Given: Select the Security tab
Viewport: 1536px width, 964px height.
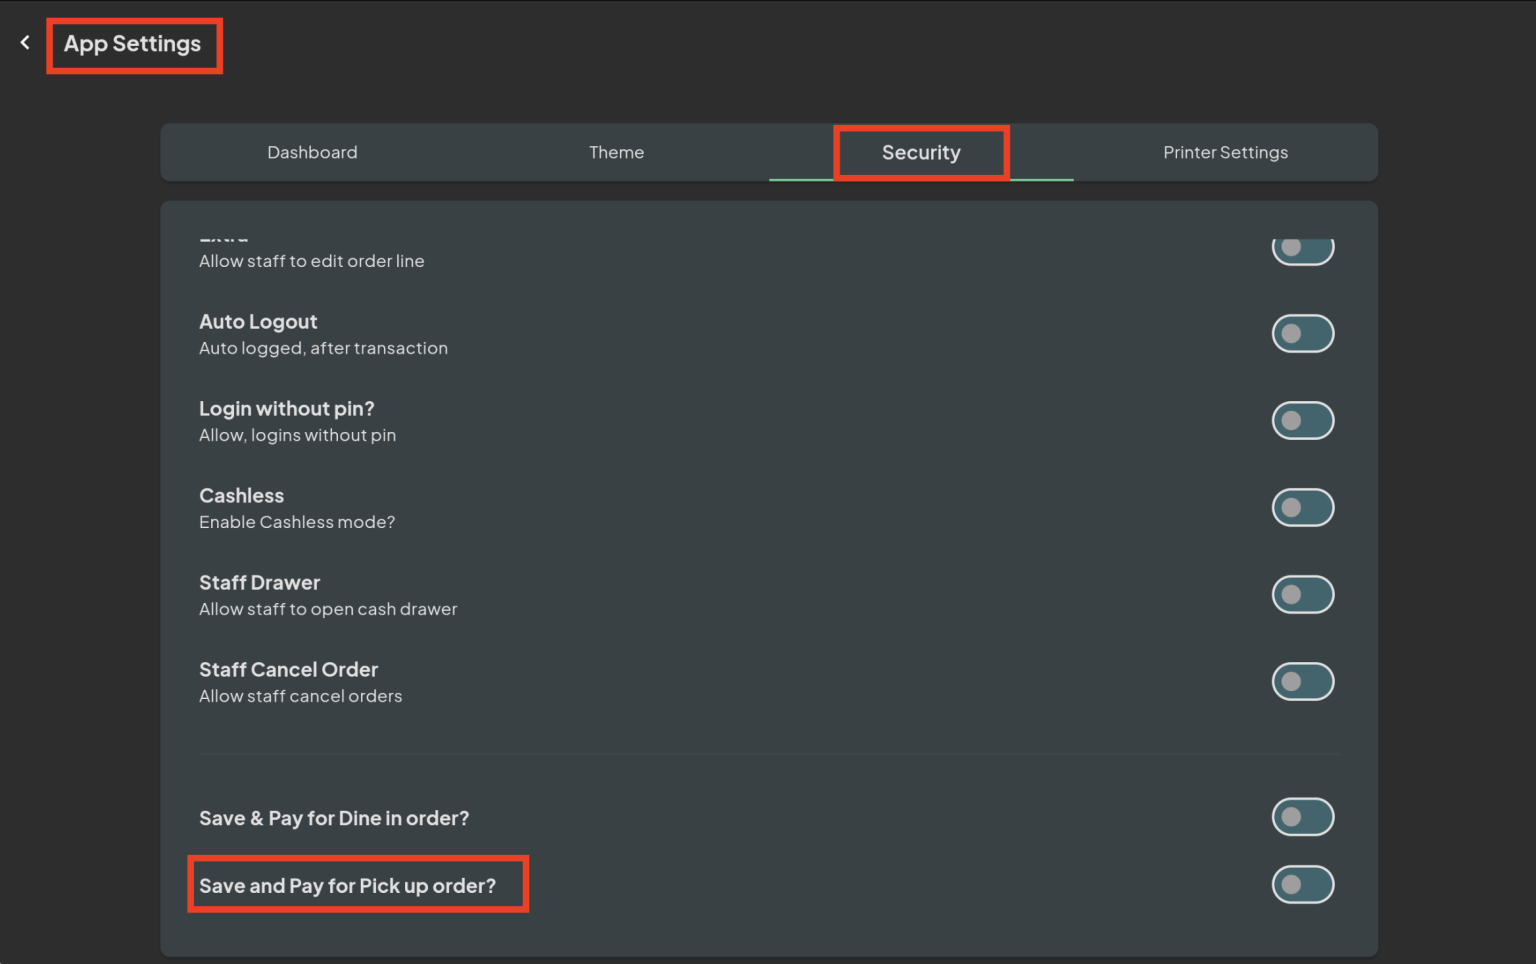Looking at the screenshot, I should coord(921,152).
